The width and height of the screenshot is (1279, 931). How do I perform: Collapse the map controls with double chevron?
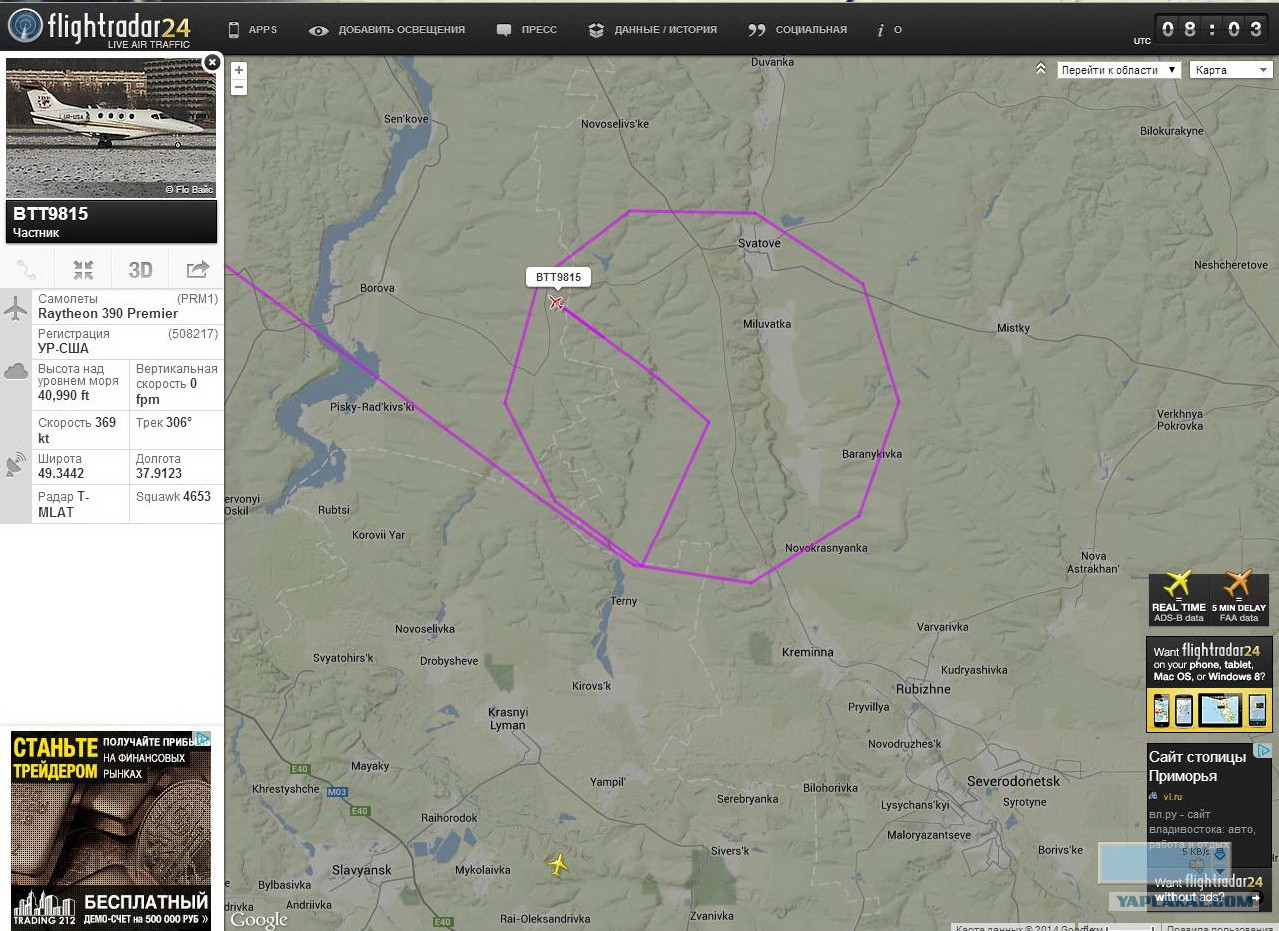click(x=1040, y=69)
